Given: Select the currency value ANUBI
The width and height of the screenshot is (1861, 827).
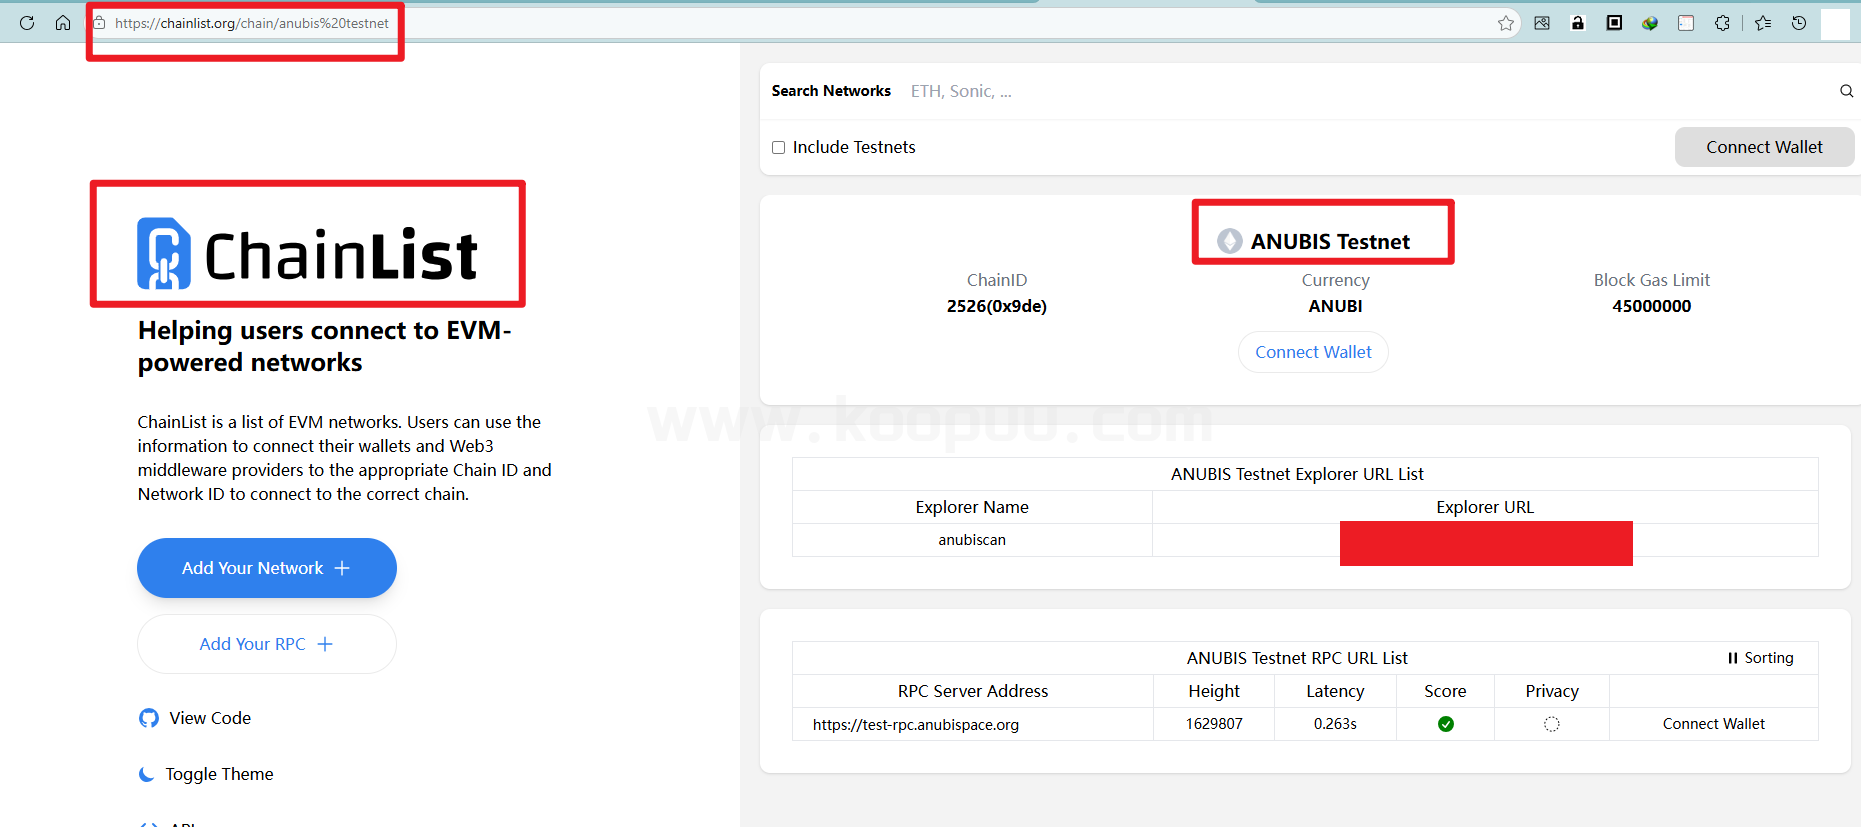Looking at the screenshot, I should (x=1336, y=306).
